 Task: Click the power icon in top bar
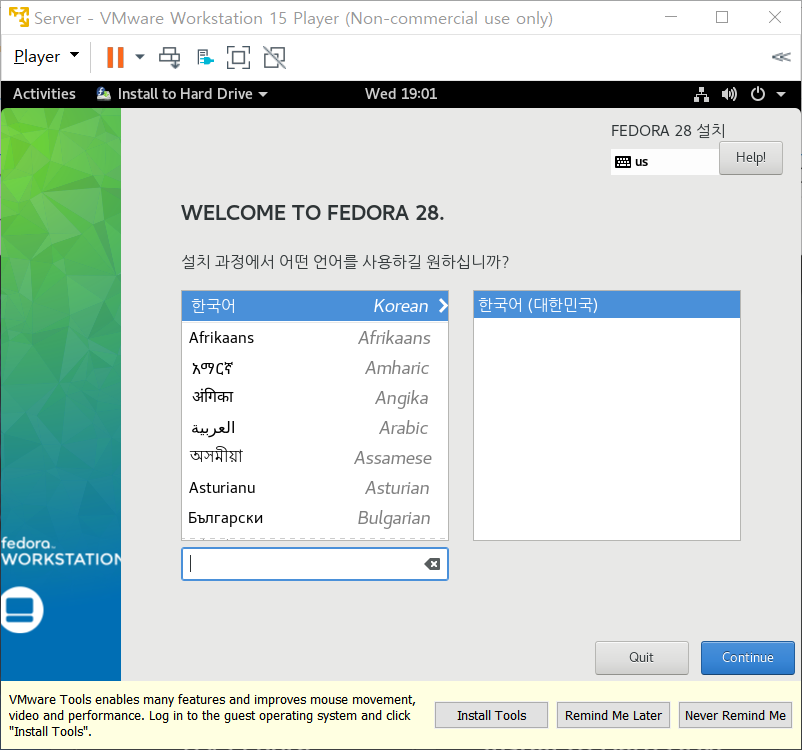coord(758,94)
